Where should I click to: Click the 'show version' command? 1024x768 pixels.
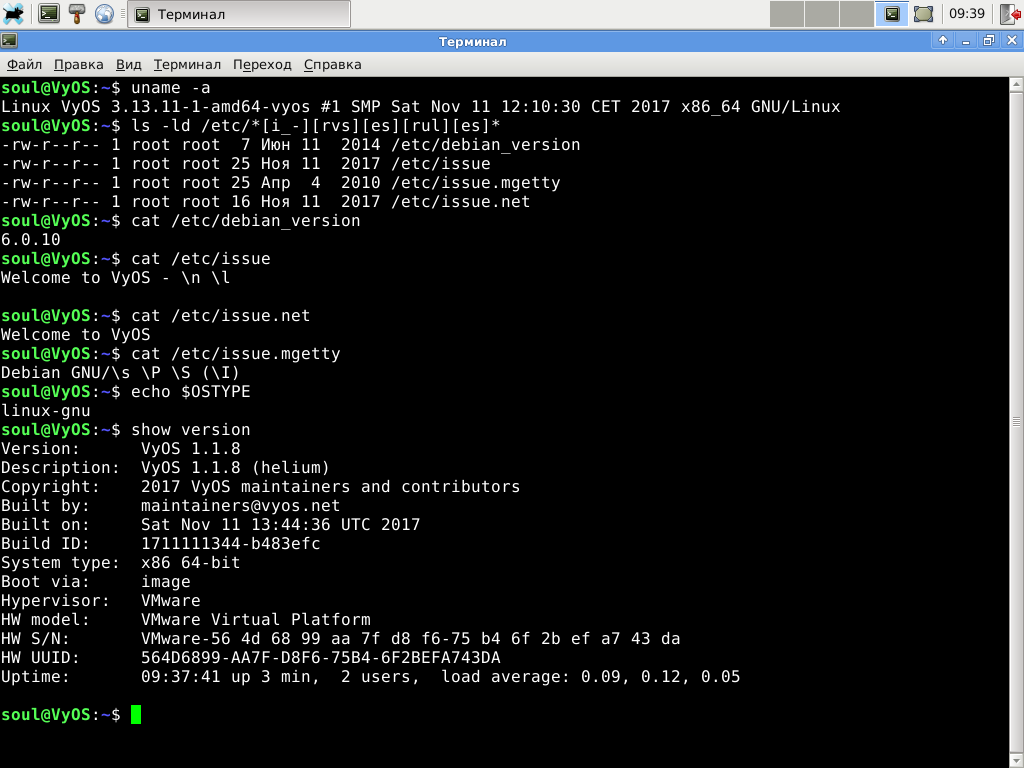191,430
